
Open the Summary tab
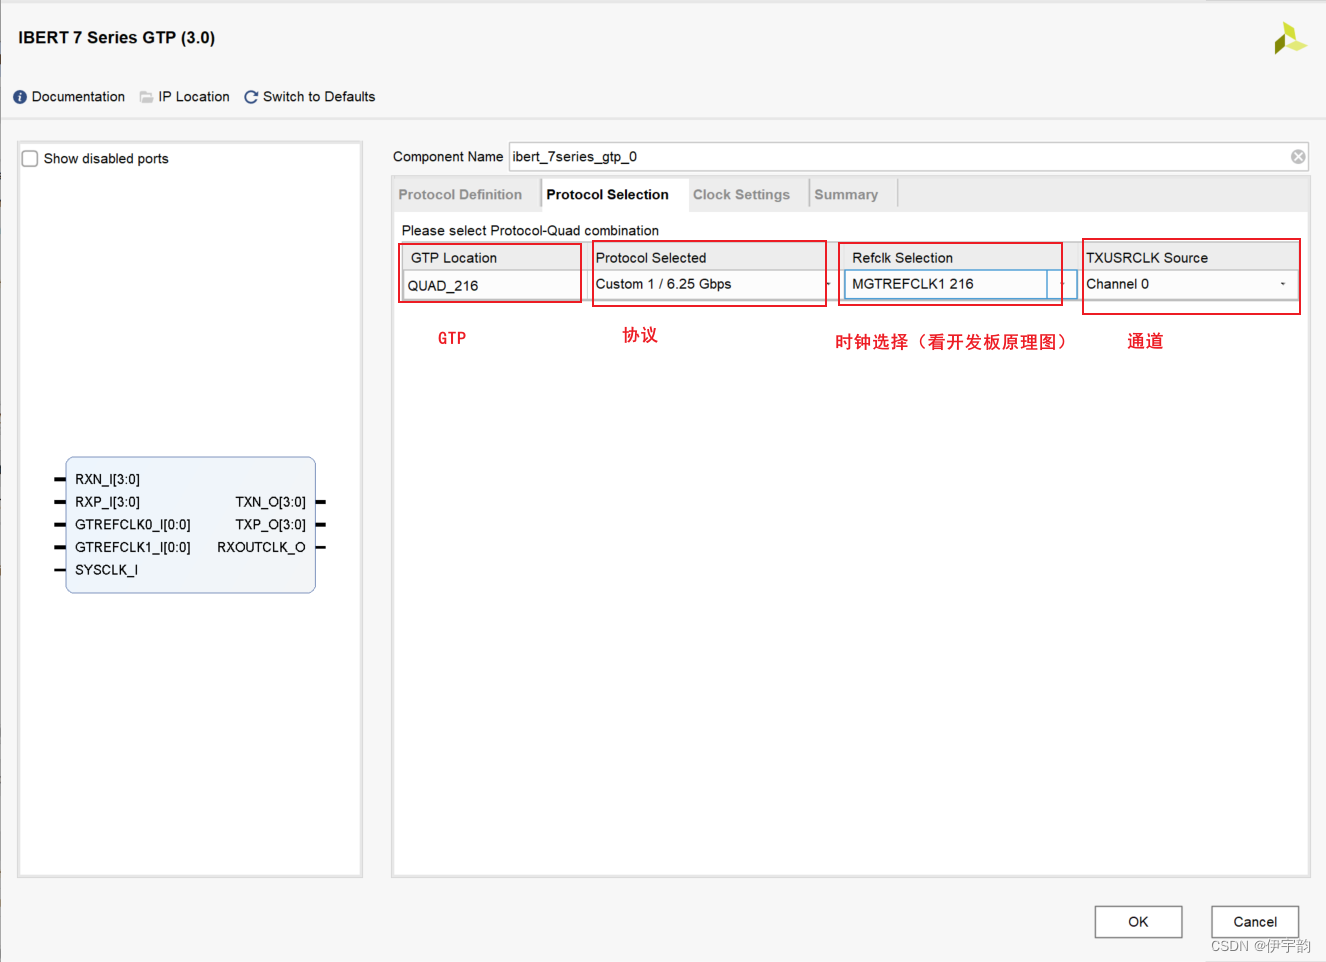(x=846, y=195)
